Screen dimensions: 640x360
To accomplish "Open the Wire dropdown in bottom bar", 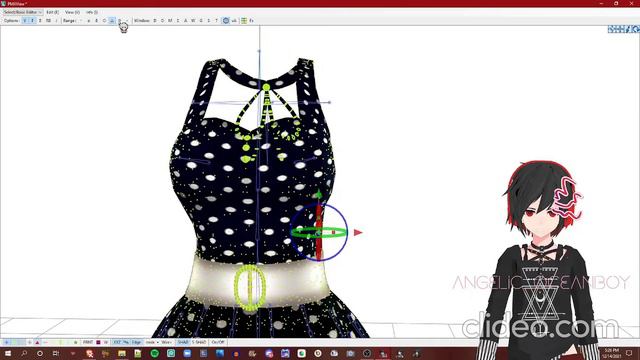I will 167,342.
